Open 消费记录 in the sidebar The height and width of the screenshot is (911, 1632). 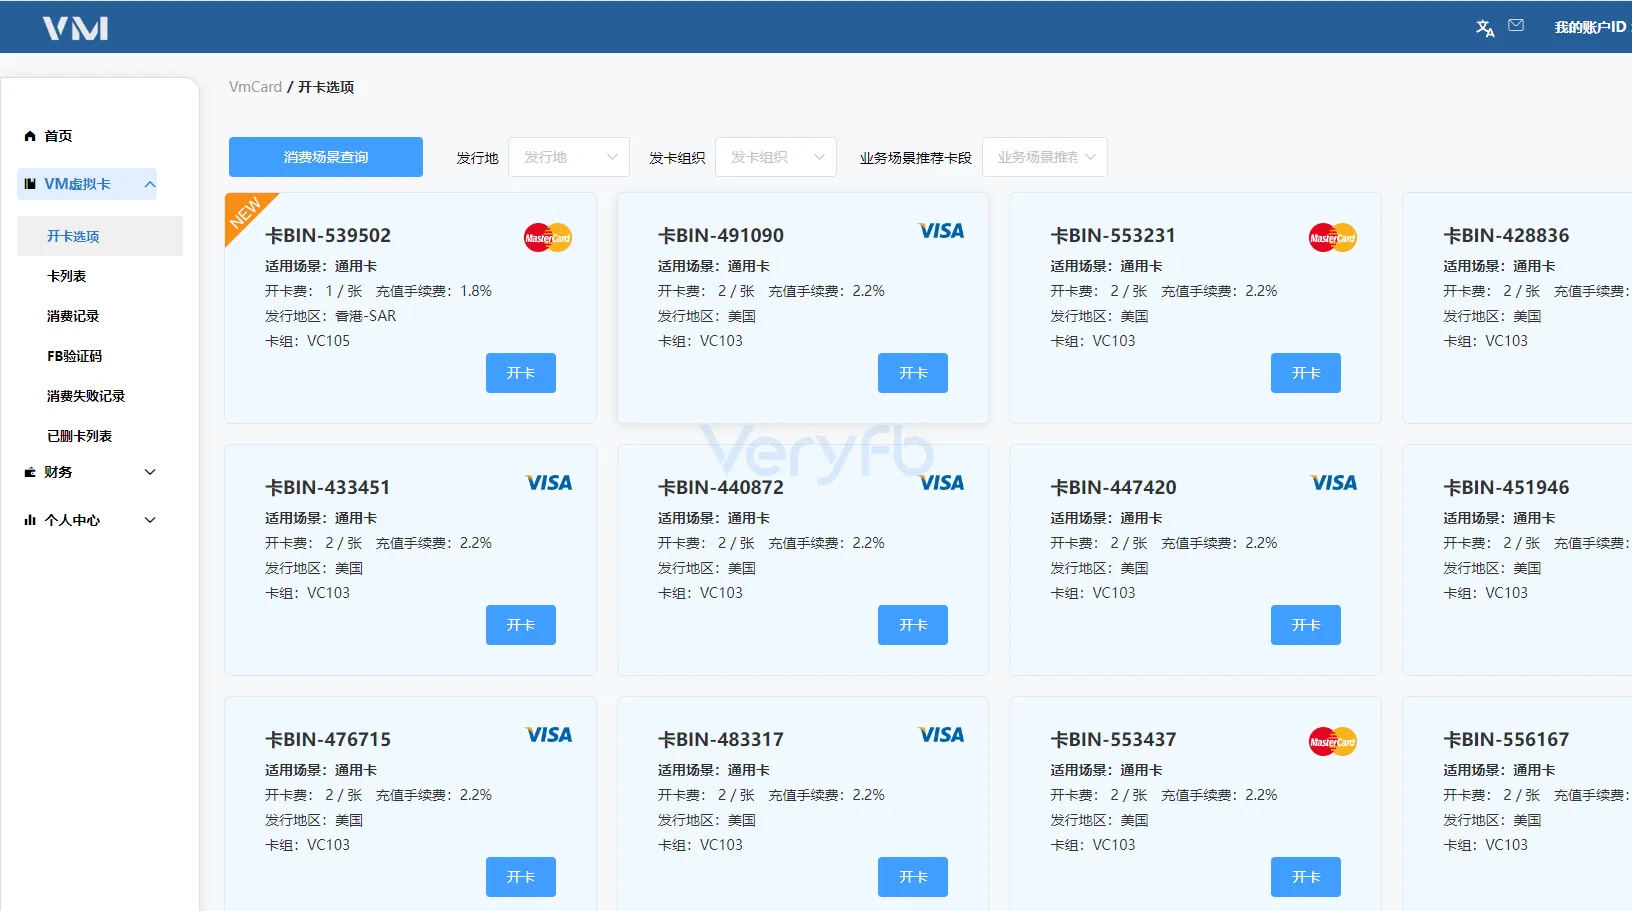(x=73, y=316)
